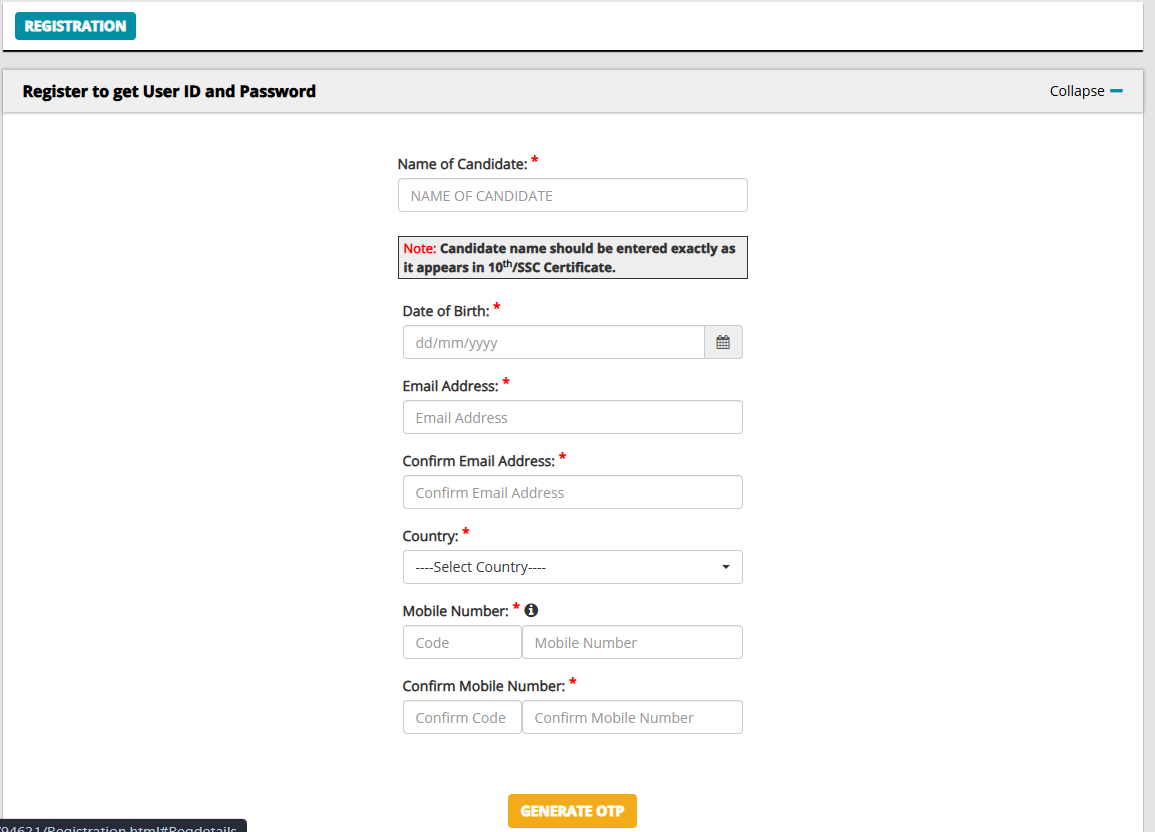The height and width of the screenshot is (832, 1155).
Task: Click the dd/mm/yyyy date field
Action: (x=553, y=342)
